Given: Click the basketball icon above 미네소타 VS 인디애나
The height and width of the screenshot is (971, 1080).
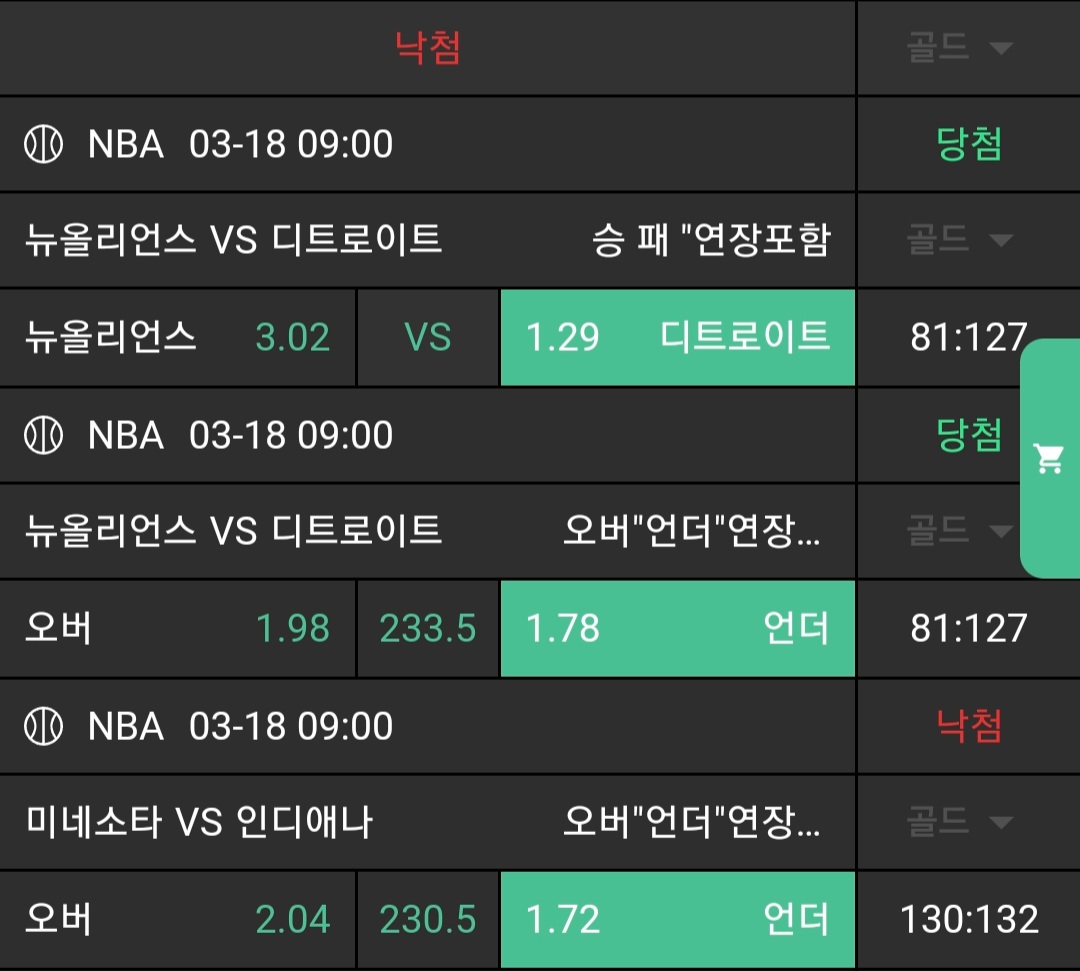Looking at the screenshot, I should click(x=43, y=726).
